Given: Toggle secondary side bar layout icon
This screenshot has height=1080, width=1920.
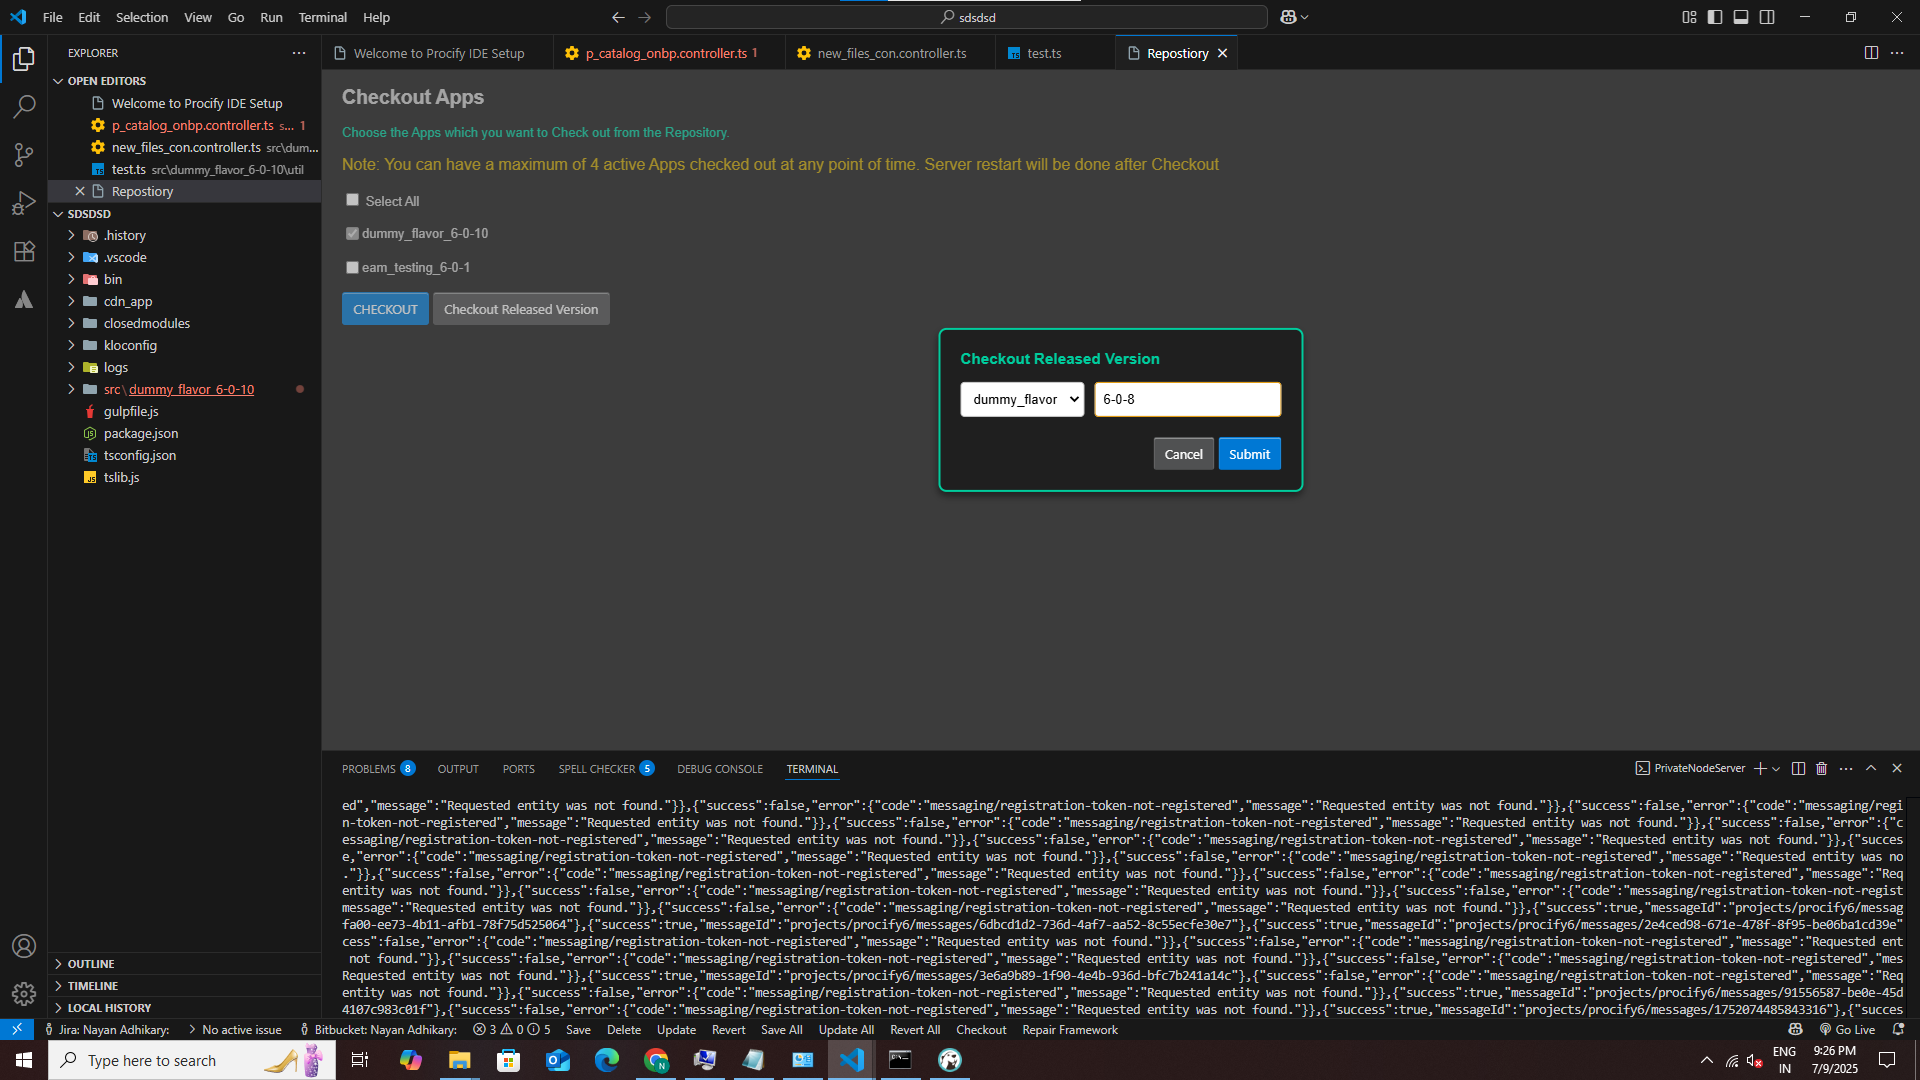Looking at the screenshot, I should (x=1767, y=17).
